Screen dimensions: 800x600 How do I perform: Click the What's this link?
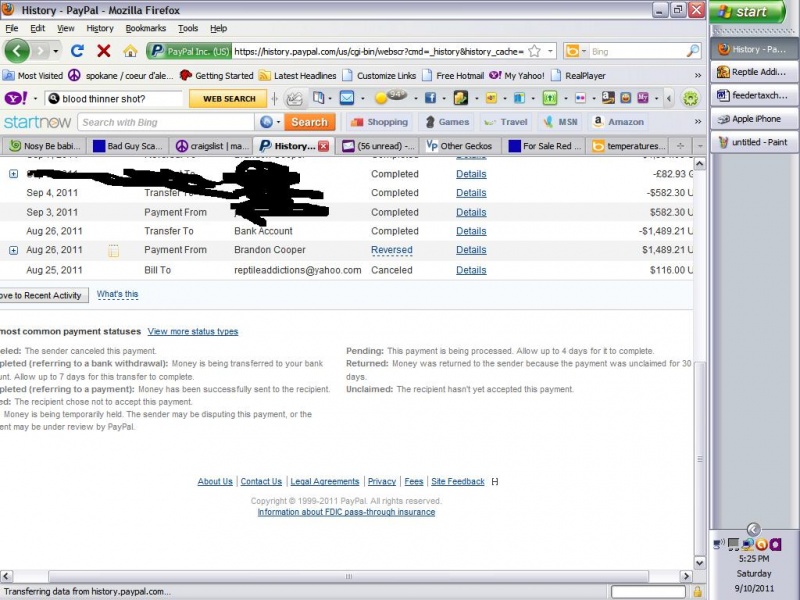pos(117,294)
